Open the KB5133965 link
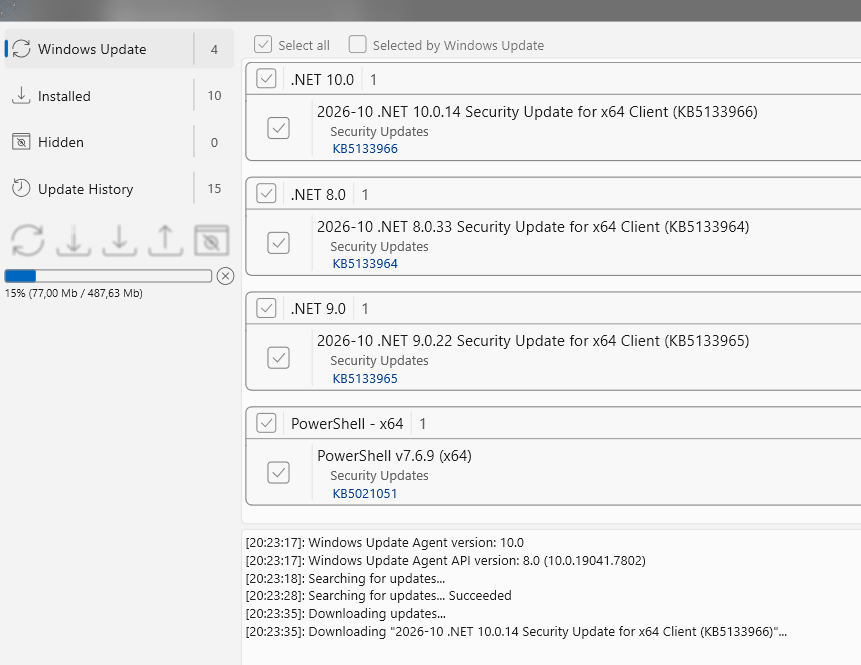Image resolution: width=861 pixels, height=665 pixels. (x=365, y=378)
